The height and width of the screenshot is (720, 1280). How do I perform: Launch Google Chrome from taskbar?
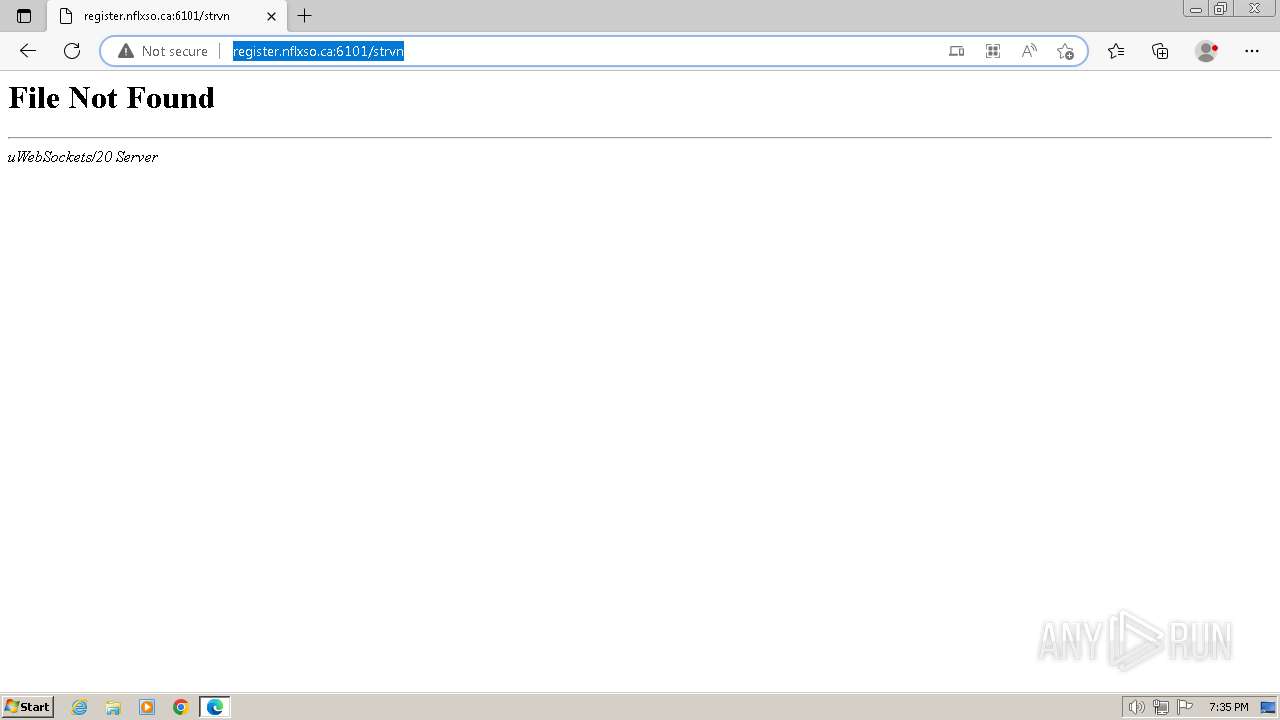181,707
